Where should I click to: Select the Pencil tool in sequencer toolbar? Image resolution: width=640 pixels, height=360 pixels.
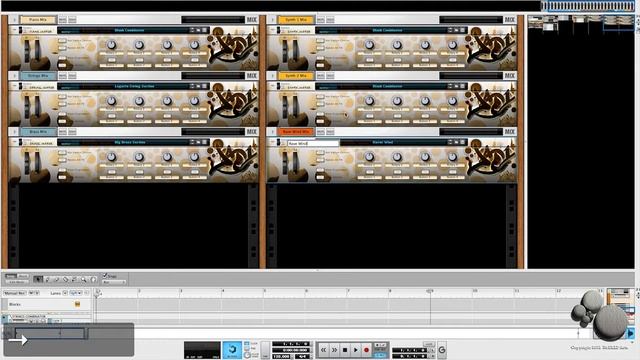pyautogui.click(x=47, y=280)
